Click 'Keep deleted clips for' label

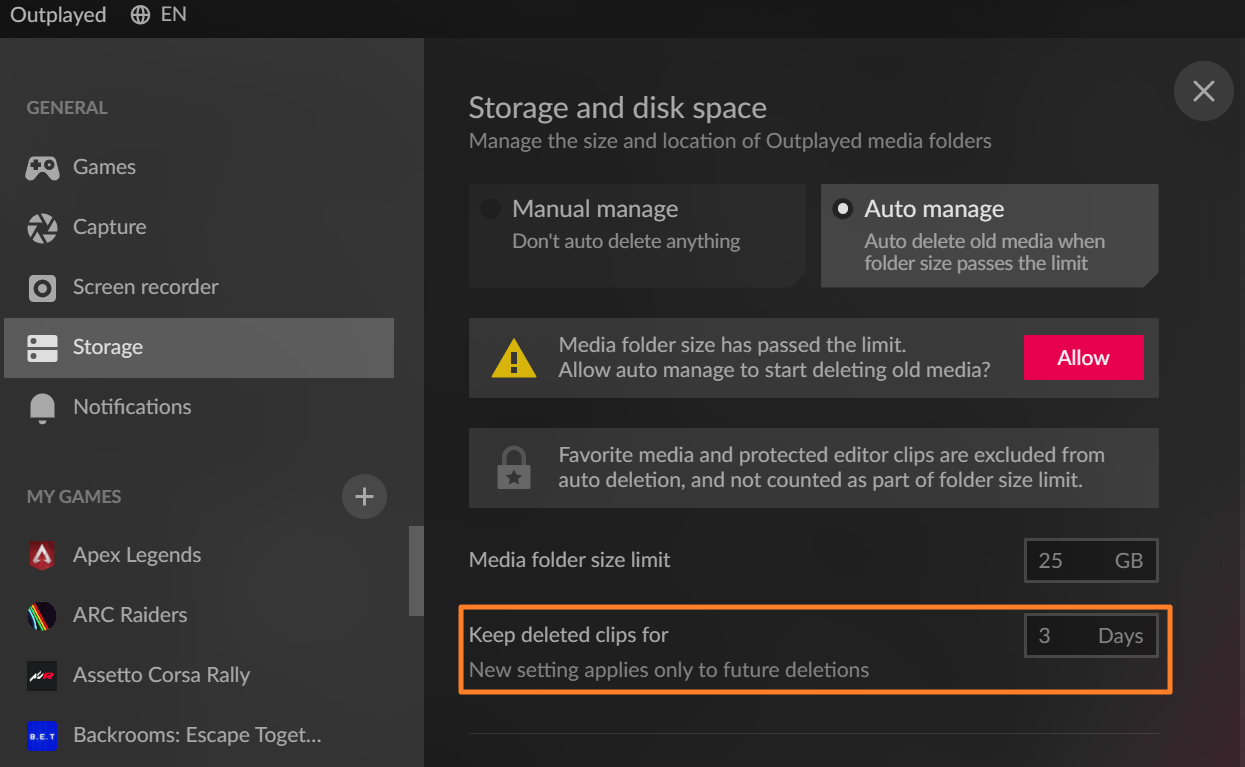569,635
